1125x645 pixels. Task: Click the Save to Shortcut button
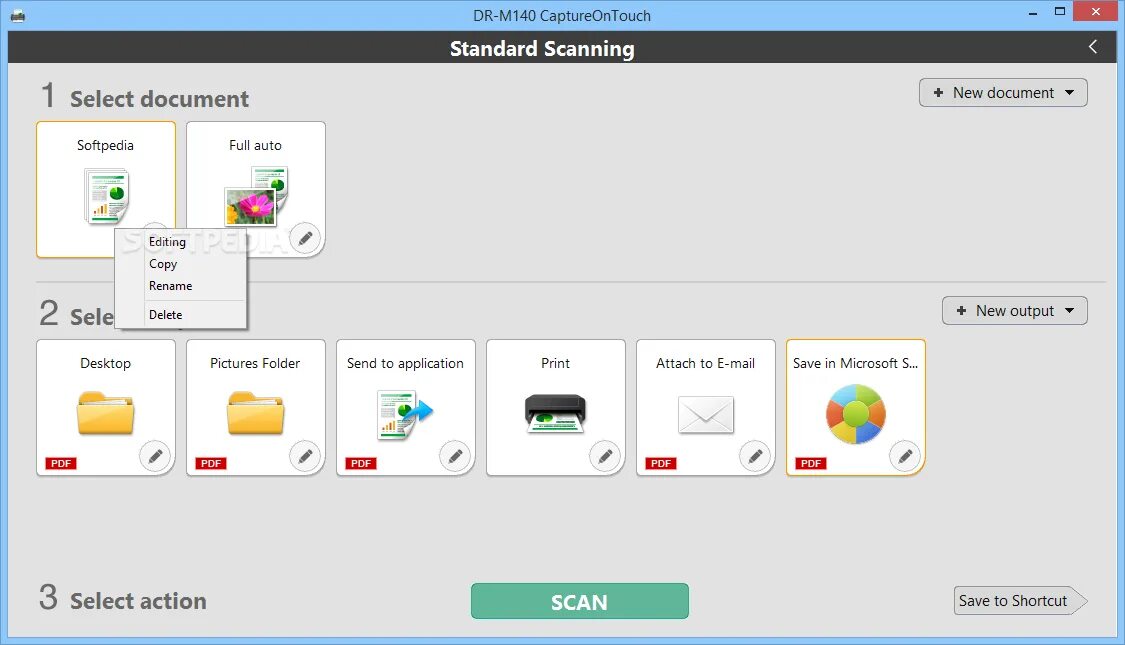[x=1020, y=601]
